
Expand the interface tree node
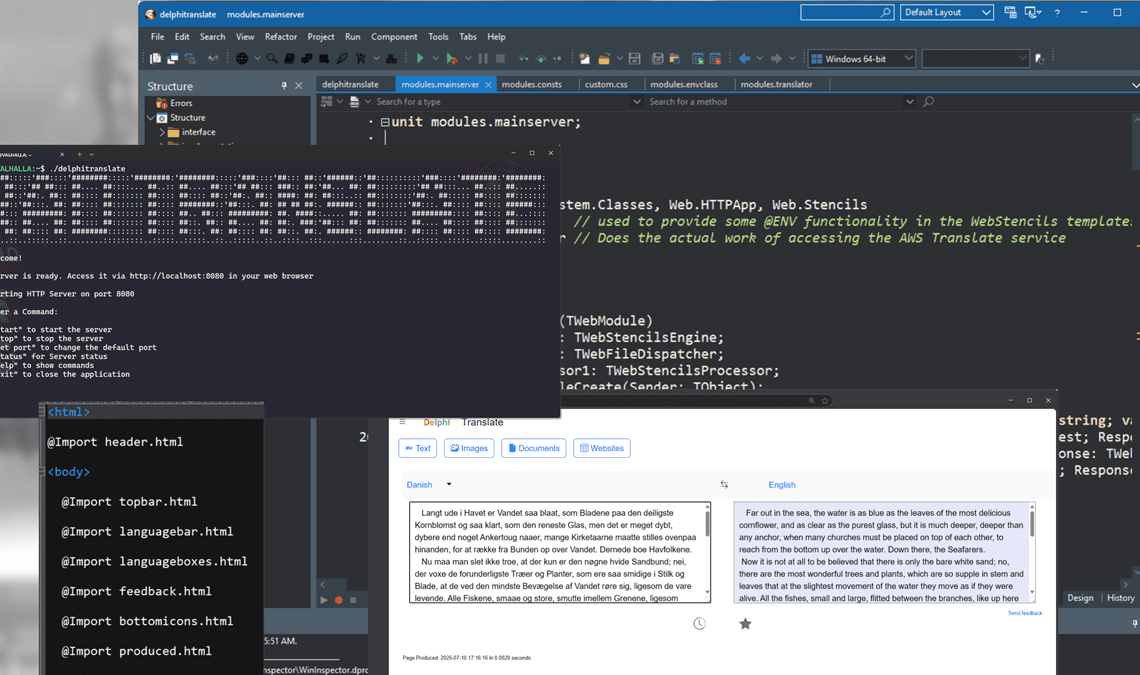(x=162, y=132)
